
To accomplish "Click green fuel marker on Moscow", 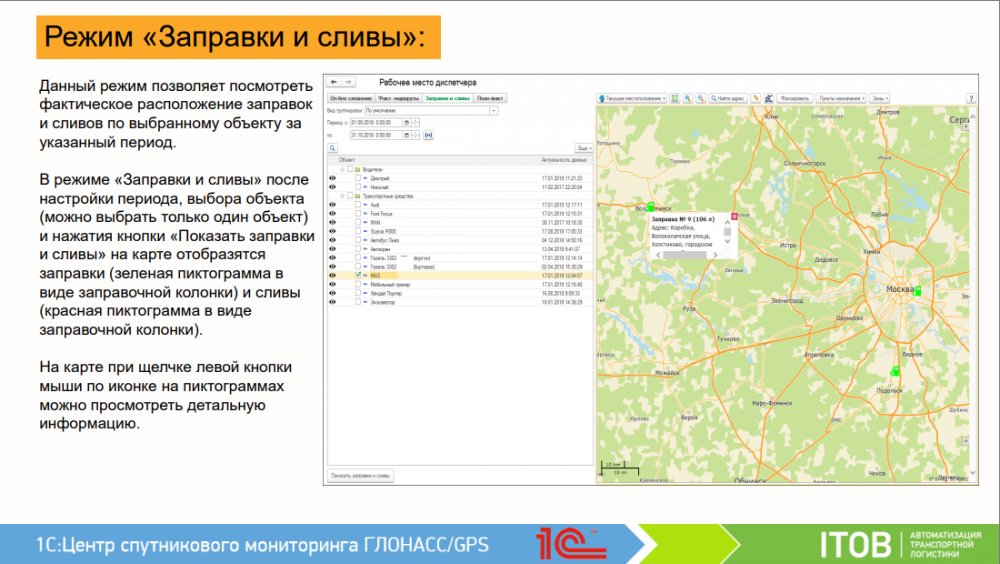I will click(916, 290).
